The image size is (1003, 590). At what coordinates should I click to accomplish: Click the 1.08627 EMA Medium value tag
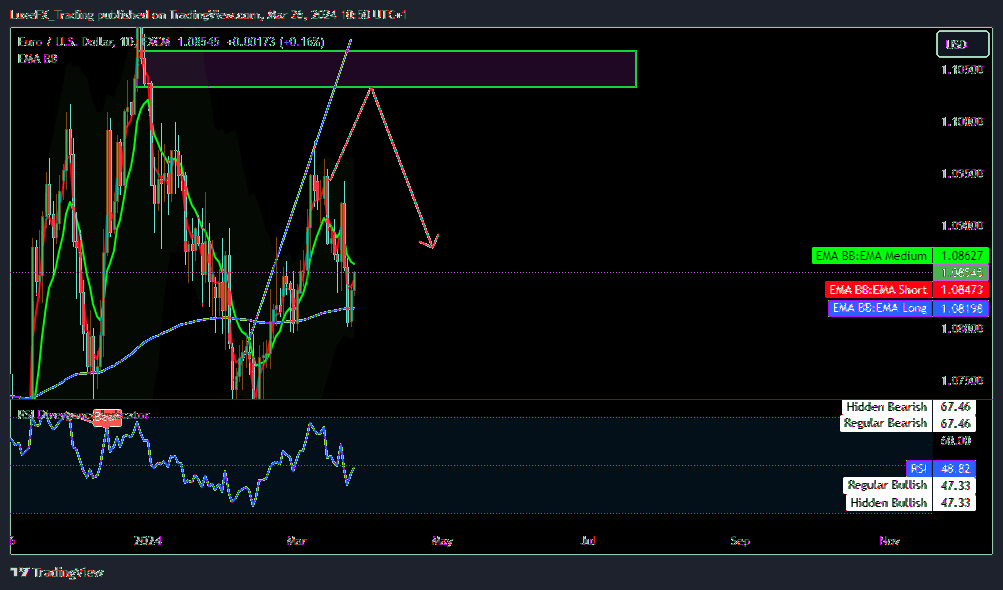(x=961, y=256)
